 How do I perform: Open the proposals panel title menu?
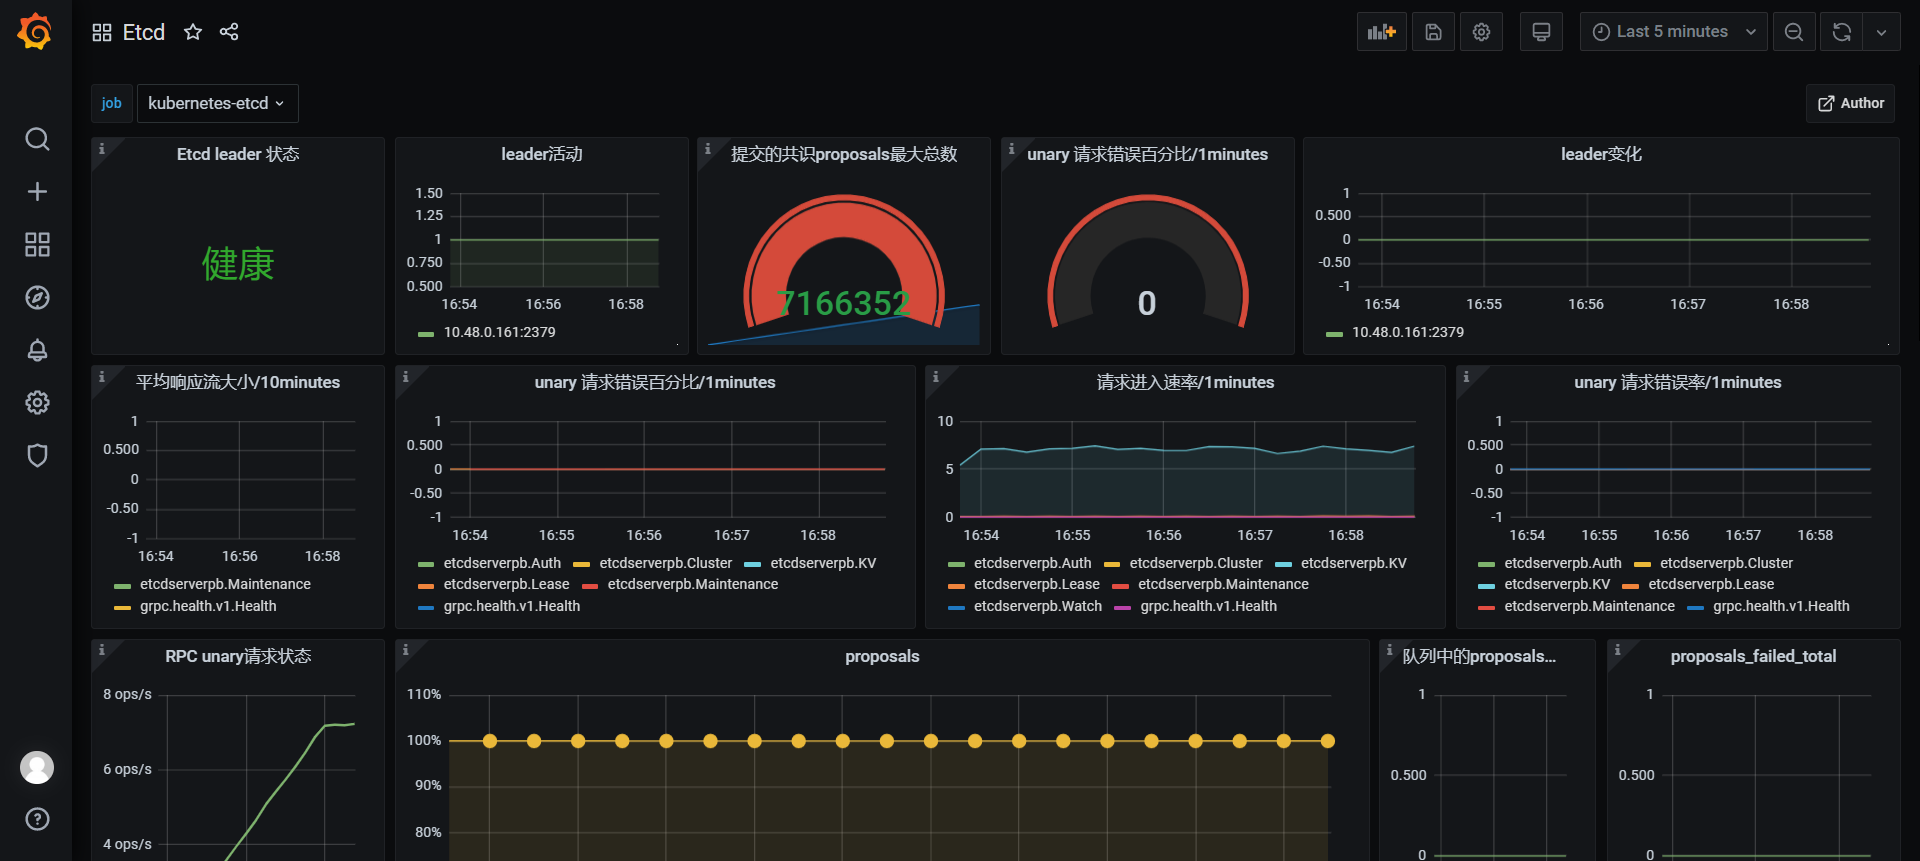point(881,656)
